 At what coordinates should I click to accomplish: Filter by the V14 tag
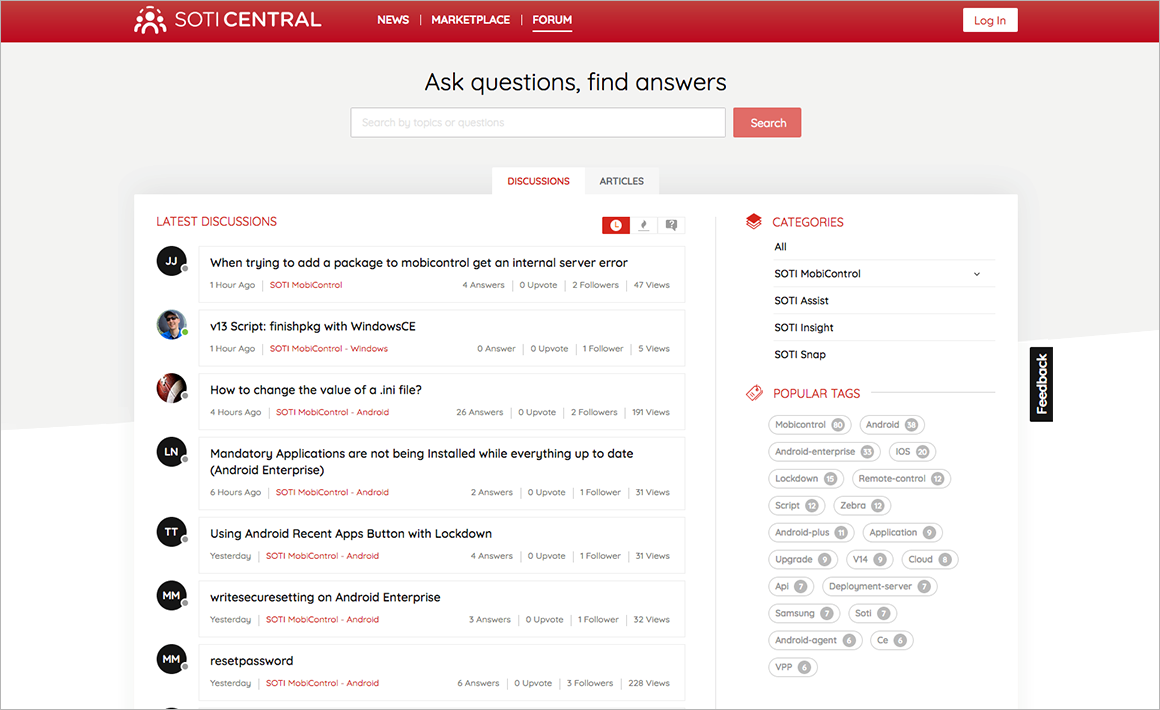pyautogui.click(x=869, y=559)
